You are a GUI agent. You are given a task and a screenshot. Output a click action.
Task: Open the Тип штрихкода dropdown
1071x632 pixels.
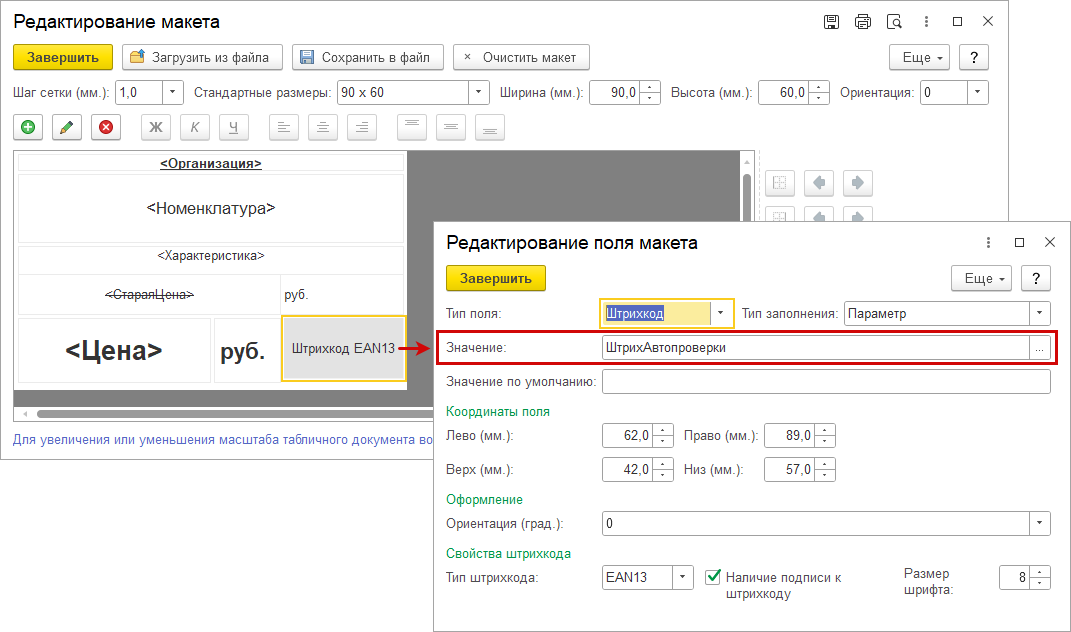tap(682, 577)
